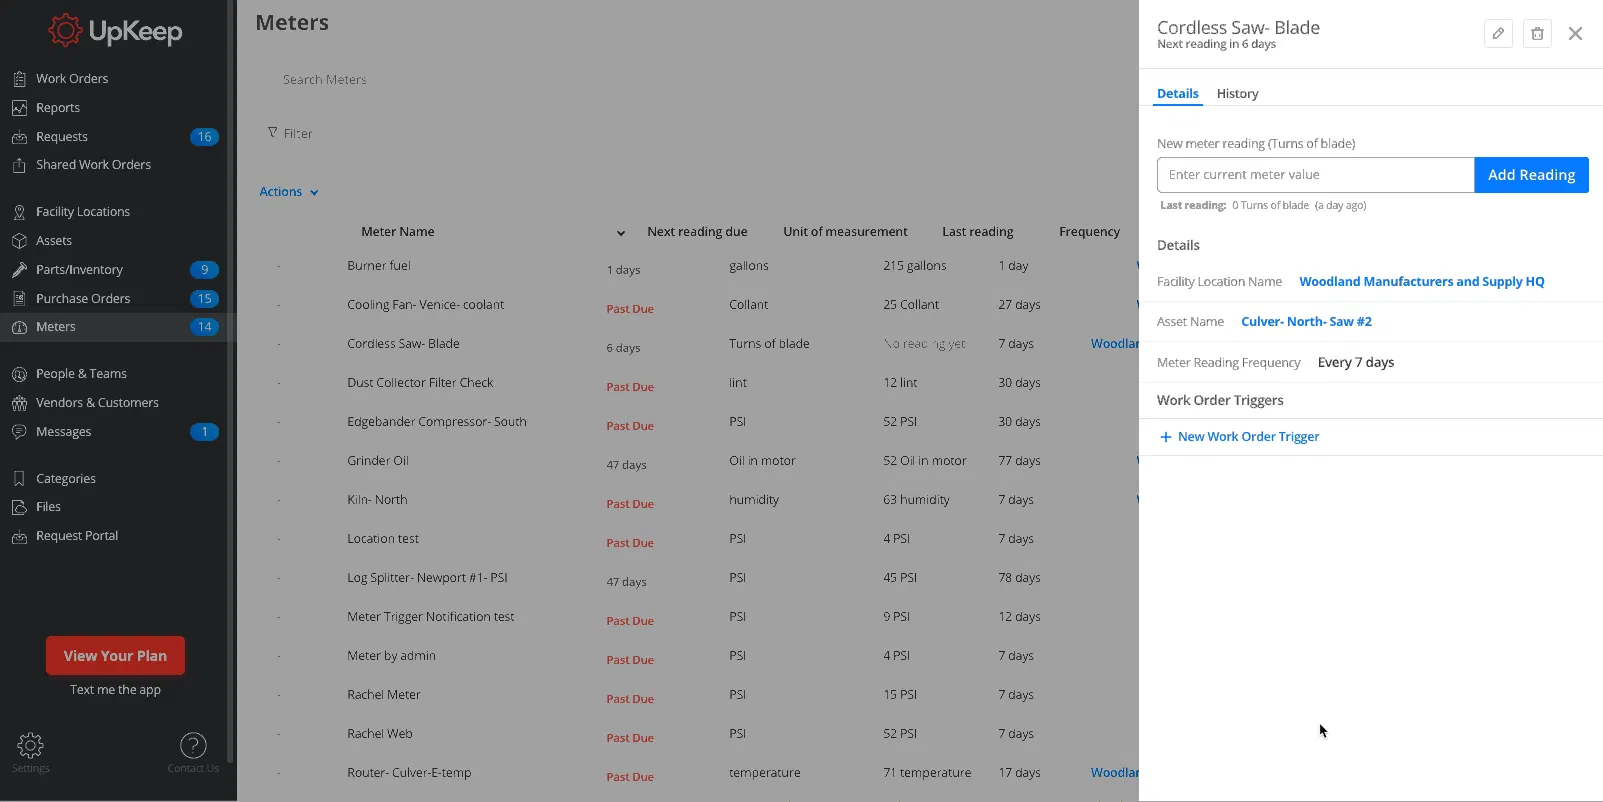Click the Request Portal icon in sidebar
The width and height of the screenshot is (1603, 802).
click(x=19, y=536)
